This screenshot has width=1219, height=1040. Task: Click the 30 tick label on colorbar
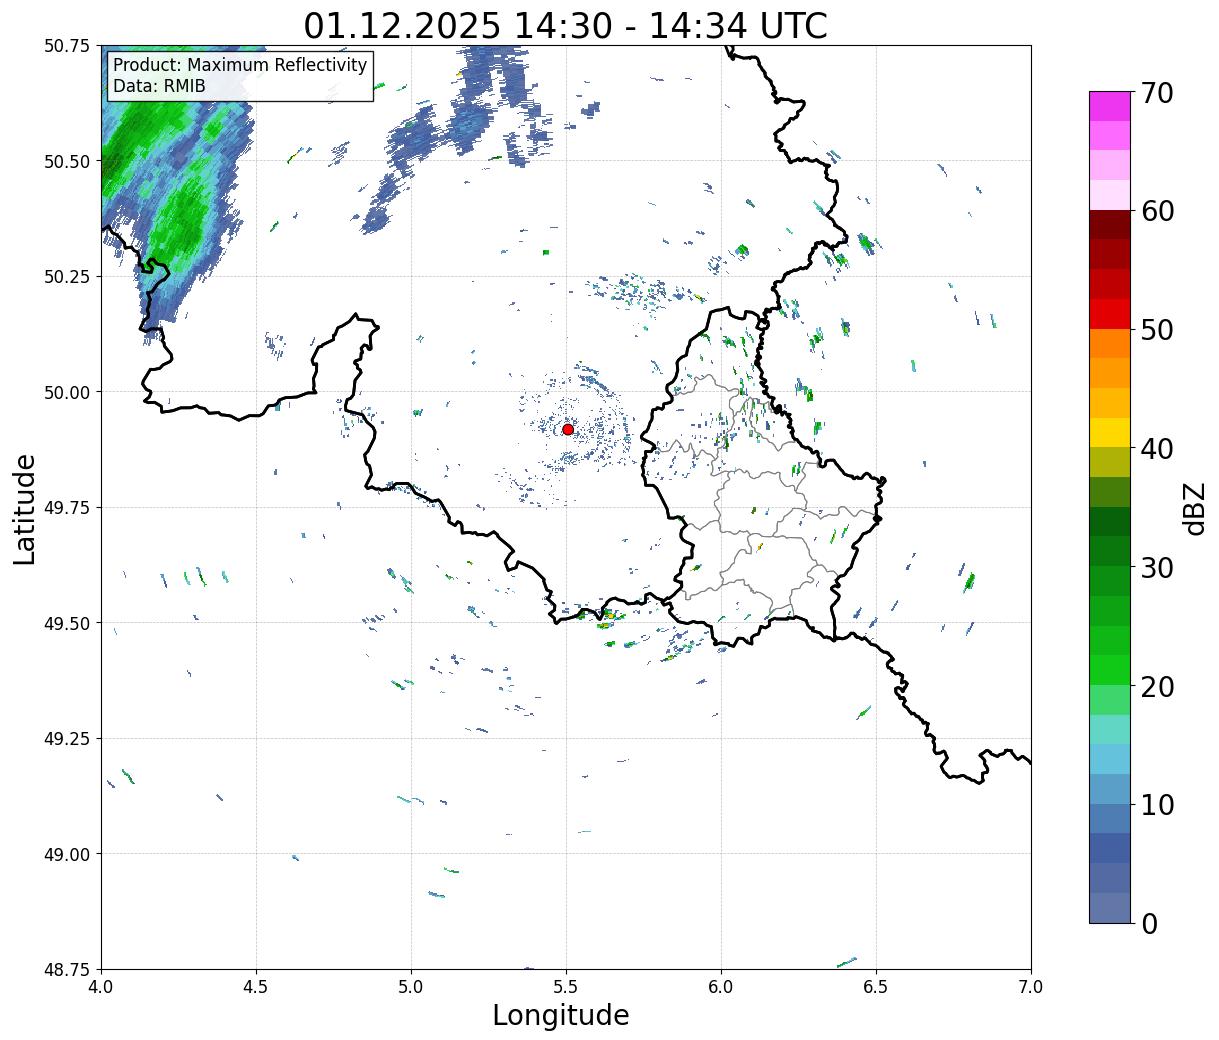1158,567
